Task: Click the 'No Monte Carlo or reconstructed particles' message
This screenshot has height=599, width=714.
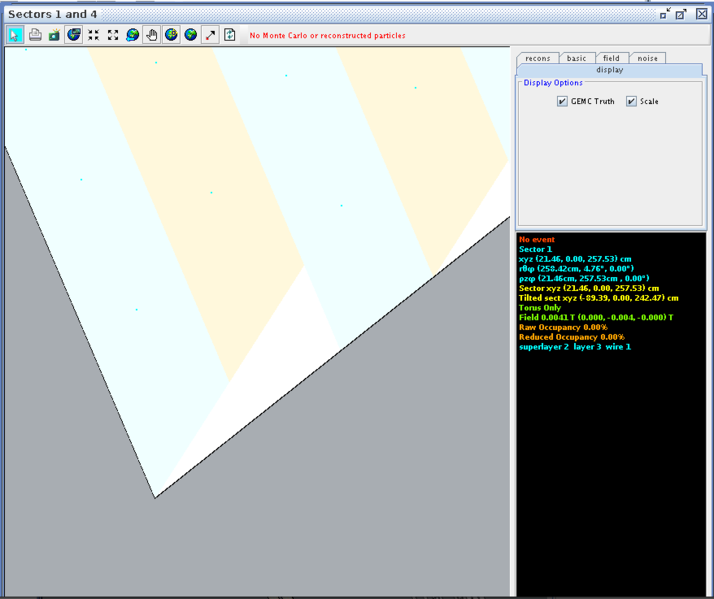Action: point(327,36)
